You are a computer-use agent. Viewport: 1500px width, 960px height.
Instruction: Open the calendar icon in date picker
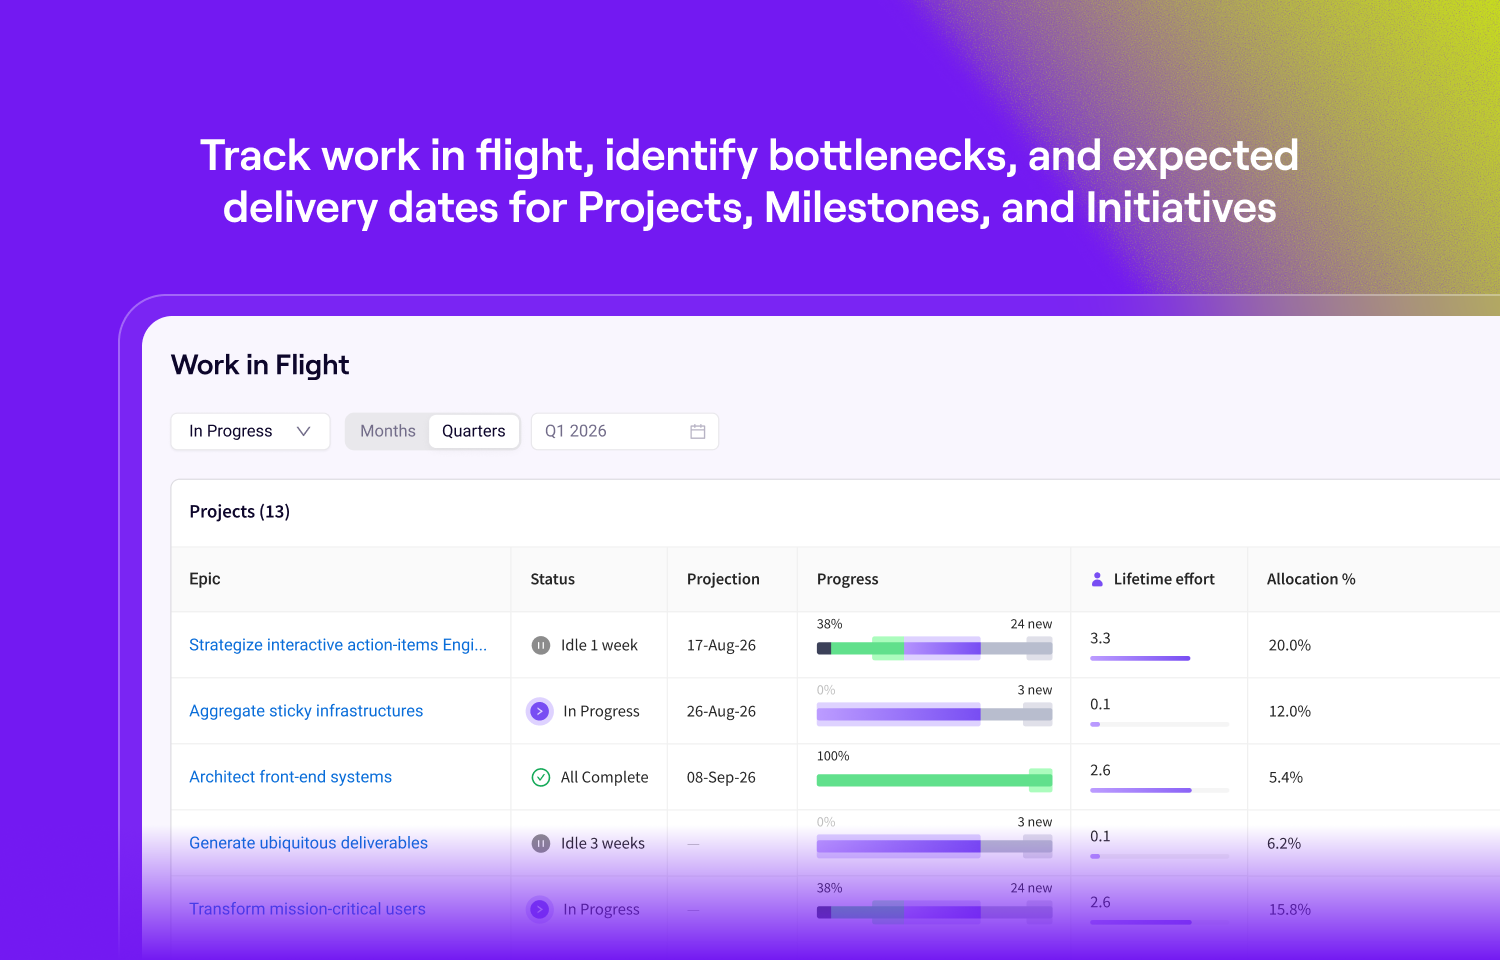[x=698, y=431]
